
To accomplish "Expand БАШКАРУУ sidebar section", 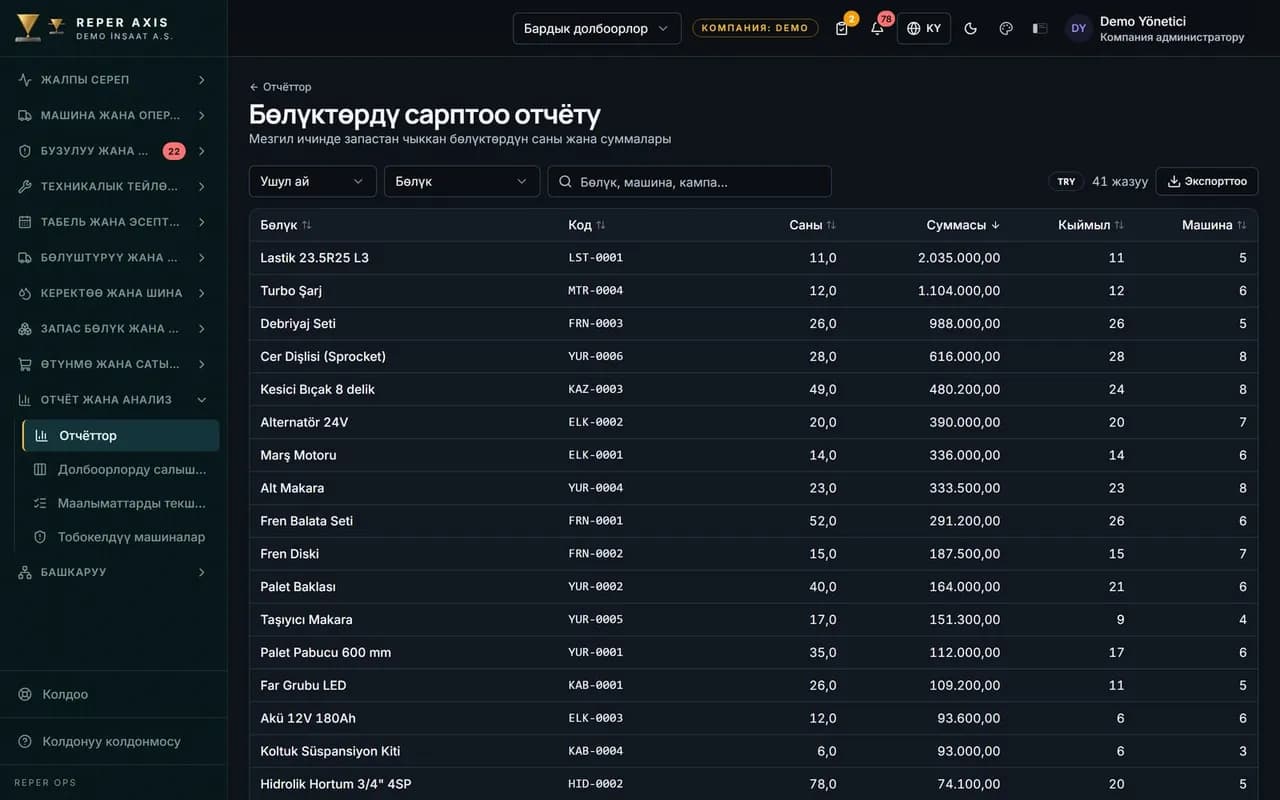I will pyautogui.click(x=113, y=572).
